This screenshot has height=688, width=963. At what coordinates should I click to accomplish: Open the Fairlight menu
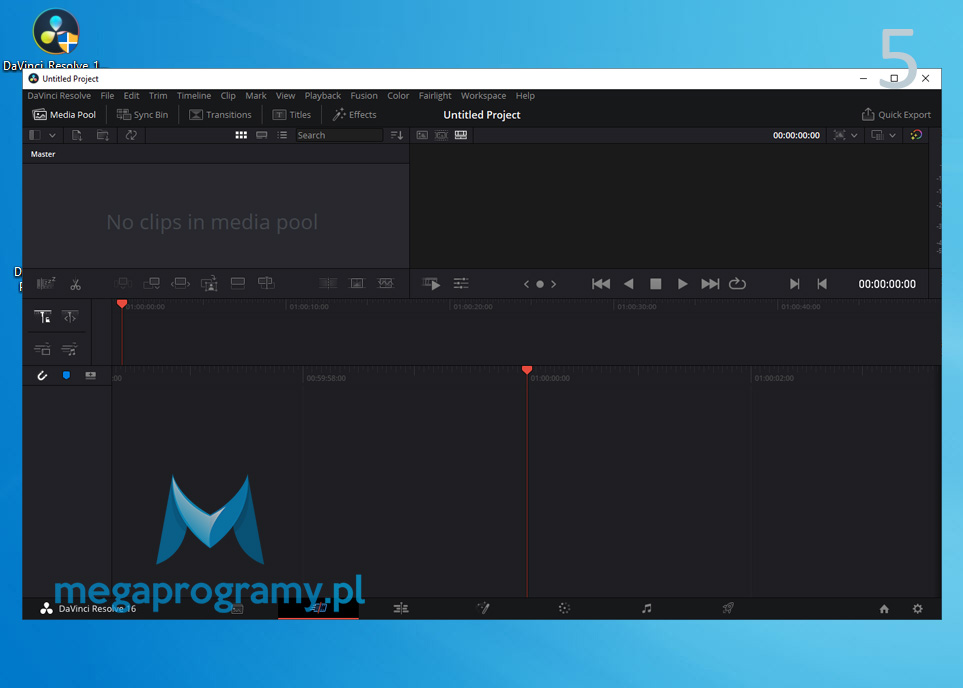435,96
